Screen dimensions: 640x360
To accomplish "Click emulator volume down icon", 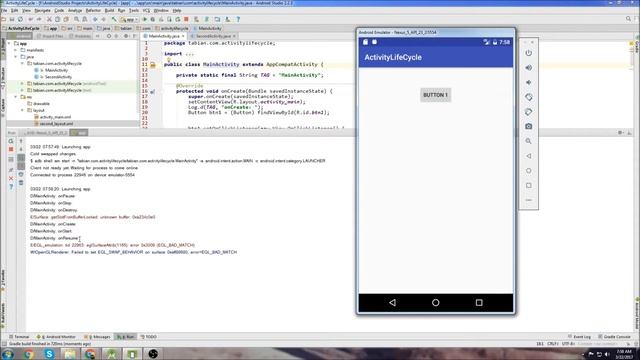I will pyautogui.click(x=529, y=82).
